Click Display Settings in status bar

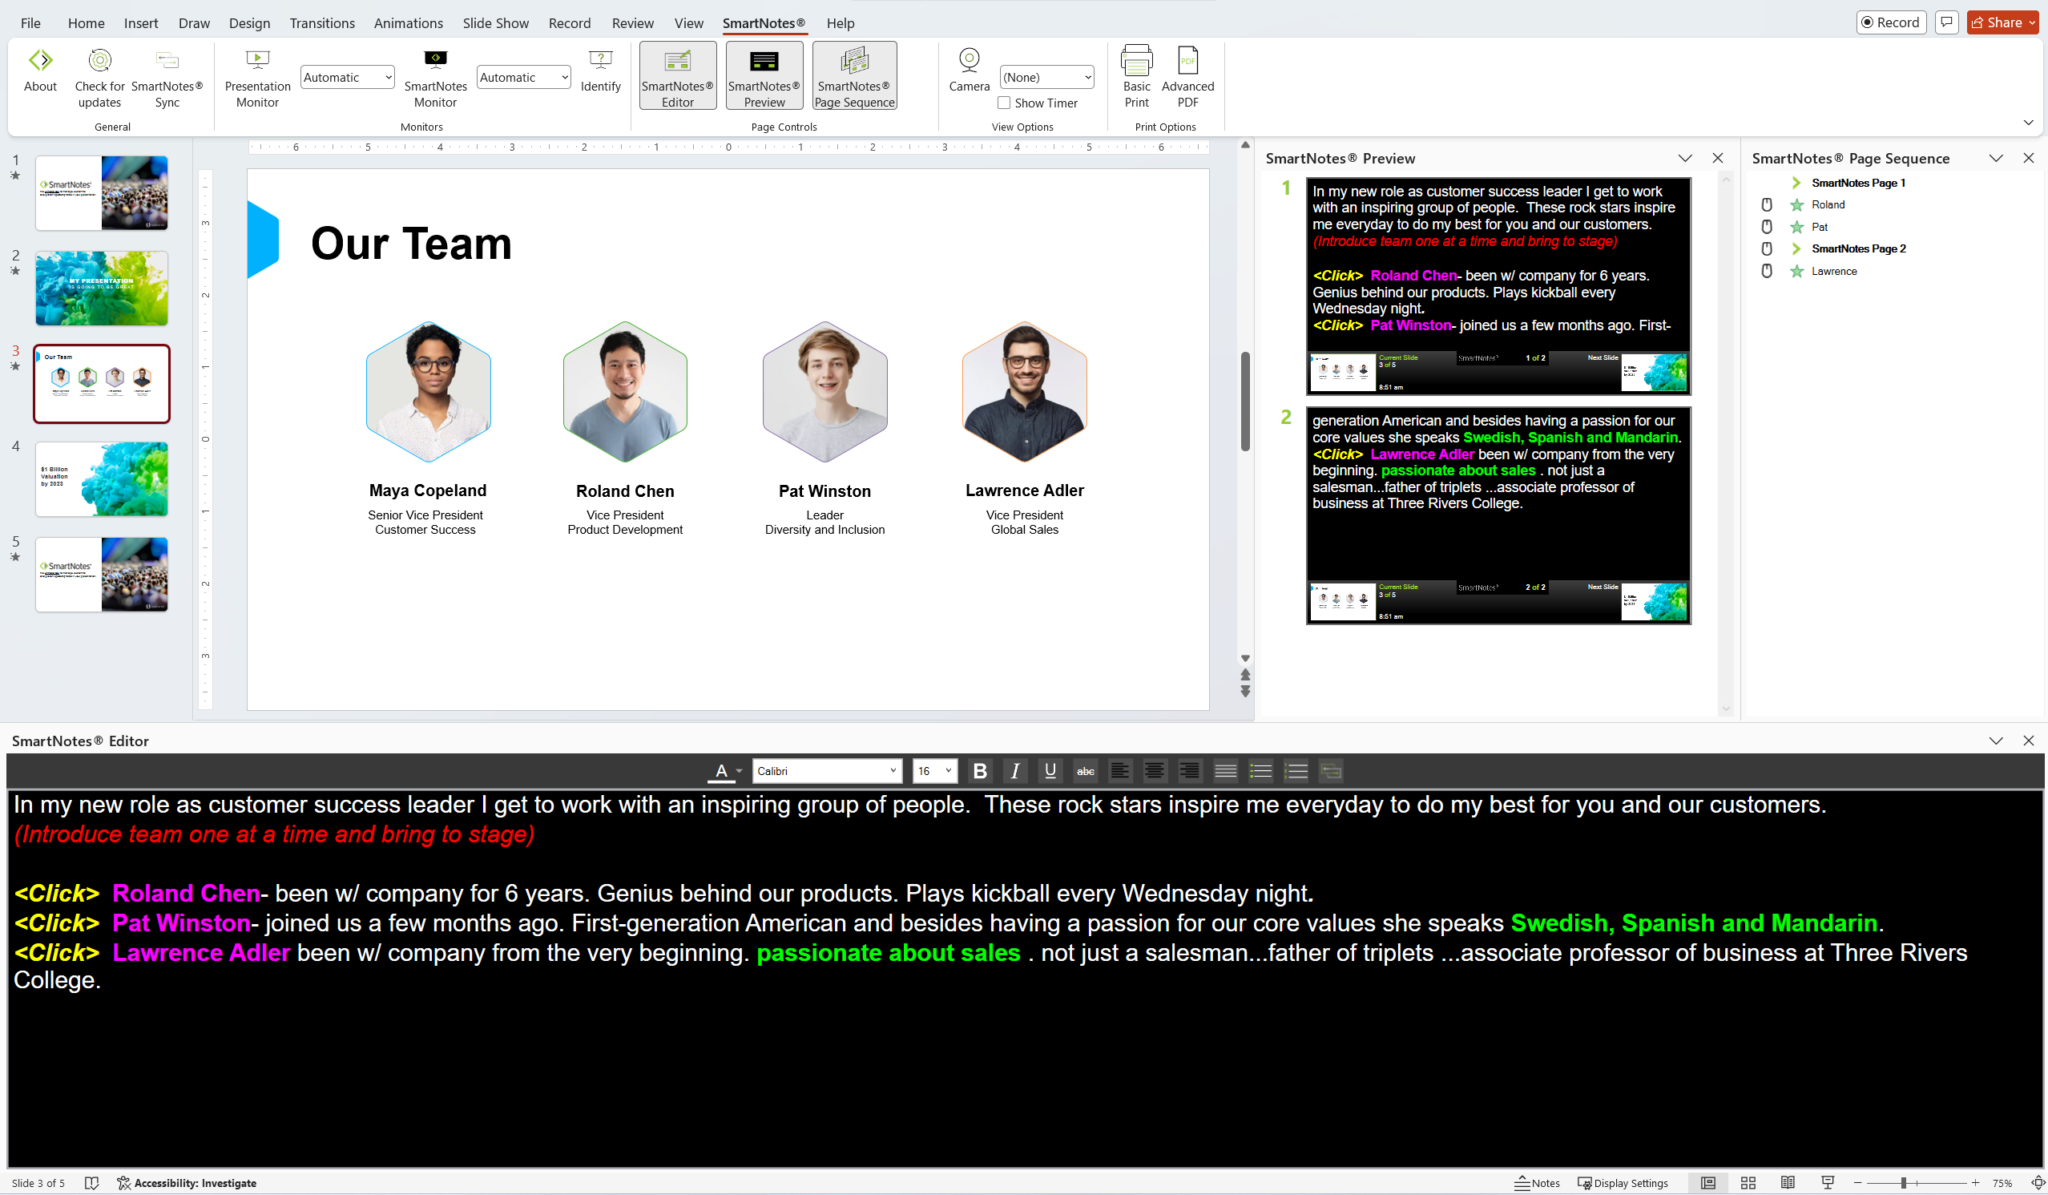(x=1623, y=1183)
